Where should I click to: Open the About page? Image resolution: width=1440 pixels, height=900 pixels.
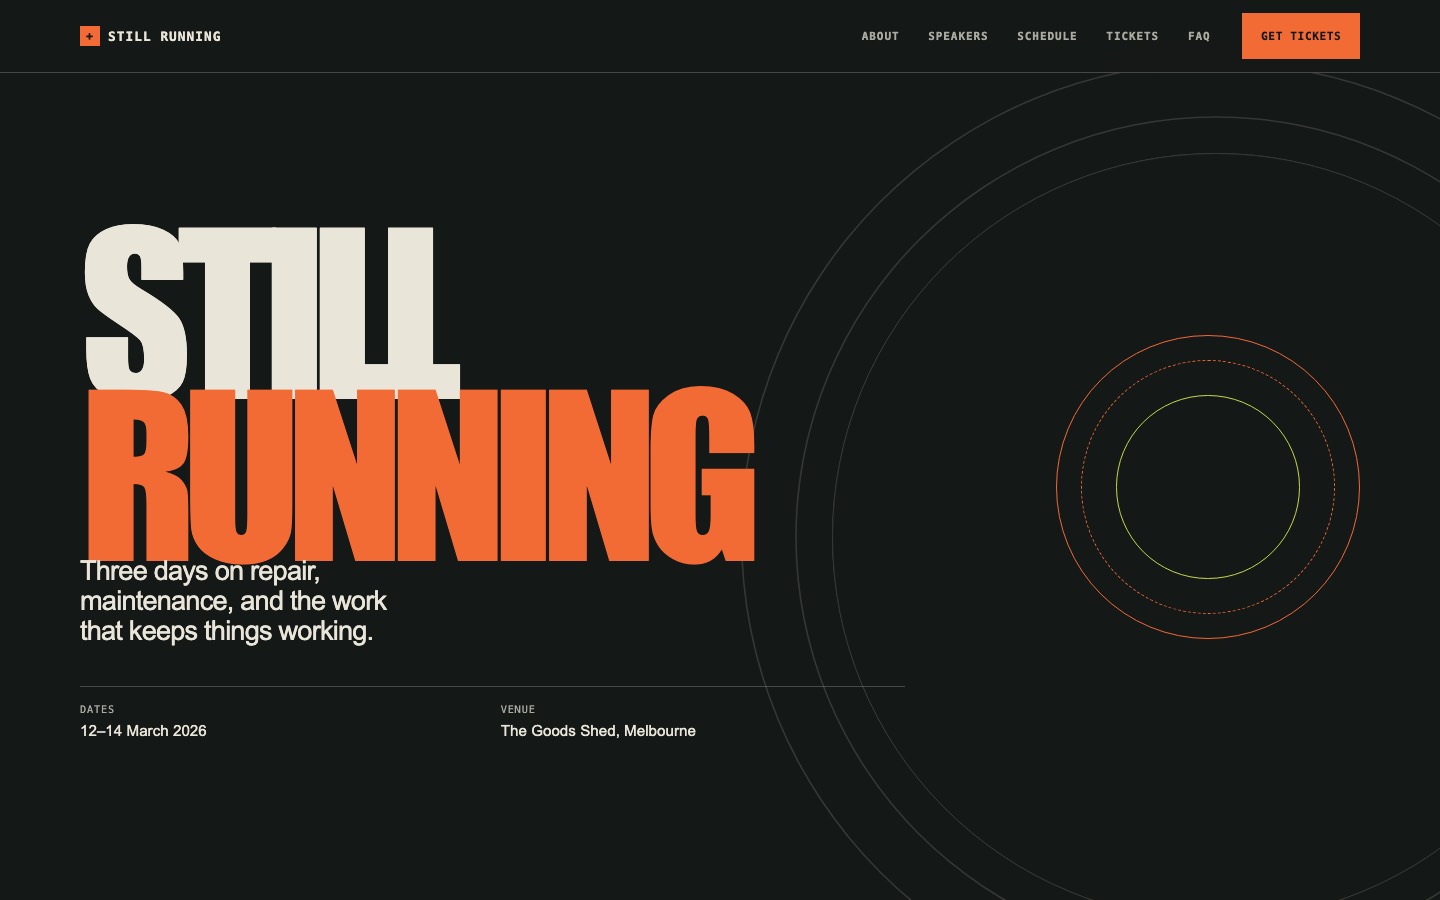point(880,36)
